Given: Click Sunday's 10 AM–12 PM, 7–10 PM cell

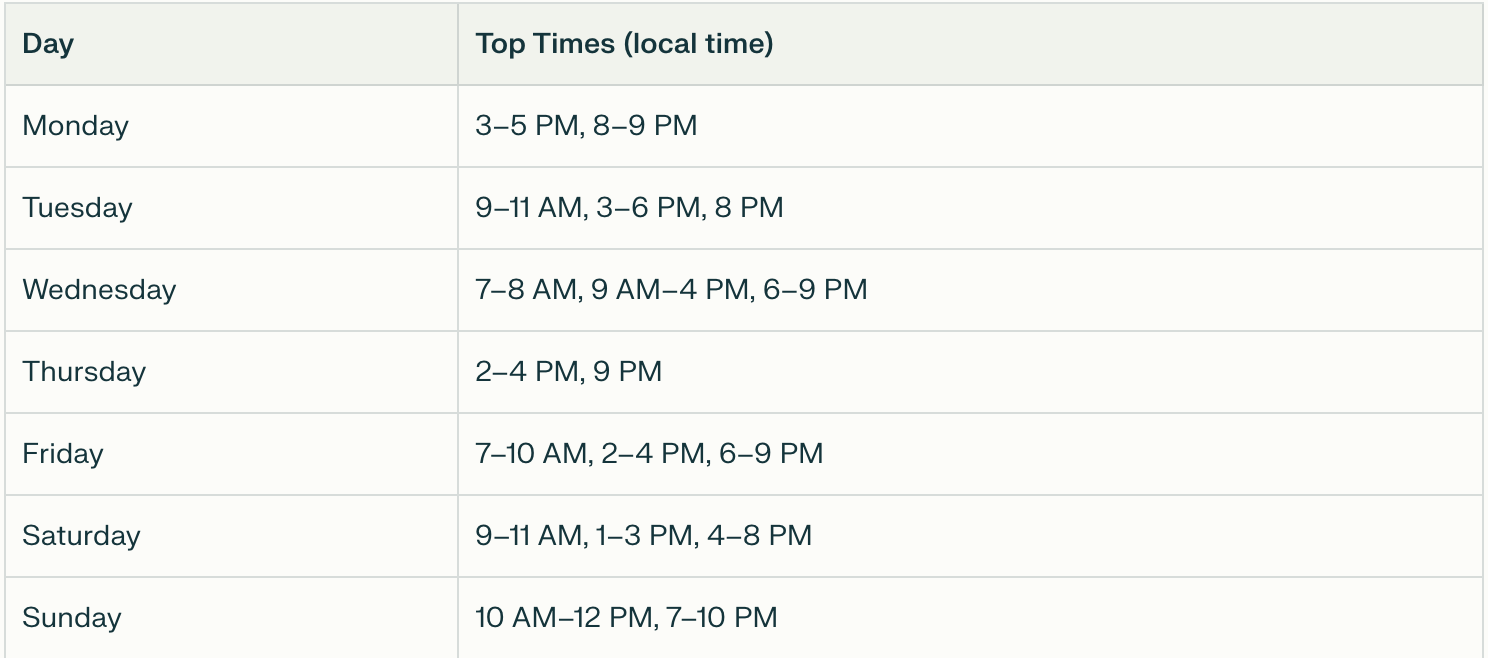Looking at the screenshot, I should [x=626, y=618].
